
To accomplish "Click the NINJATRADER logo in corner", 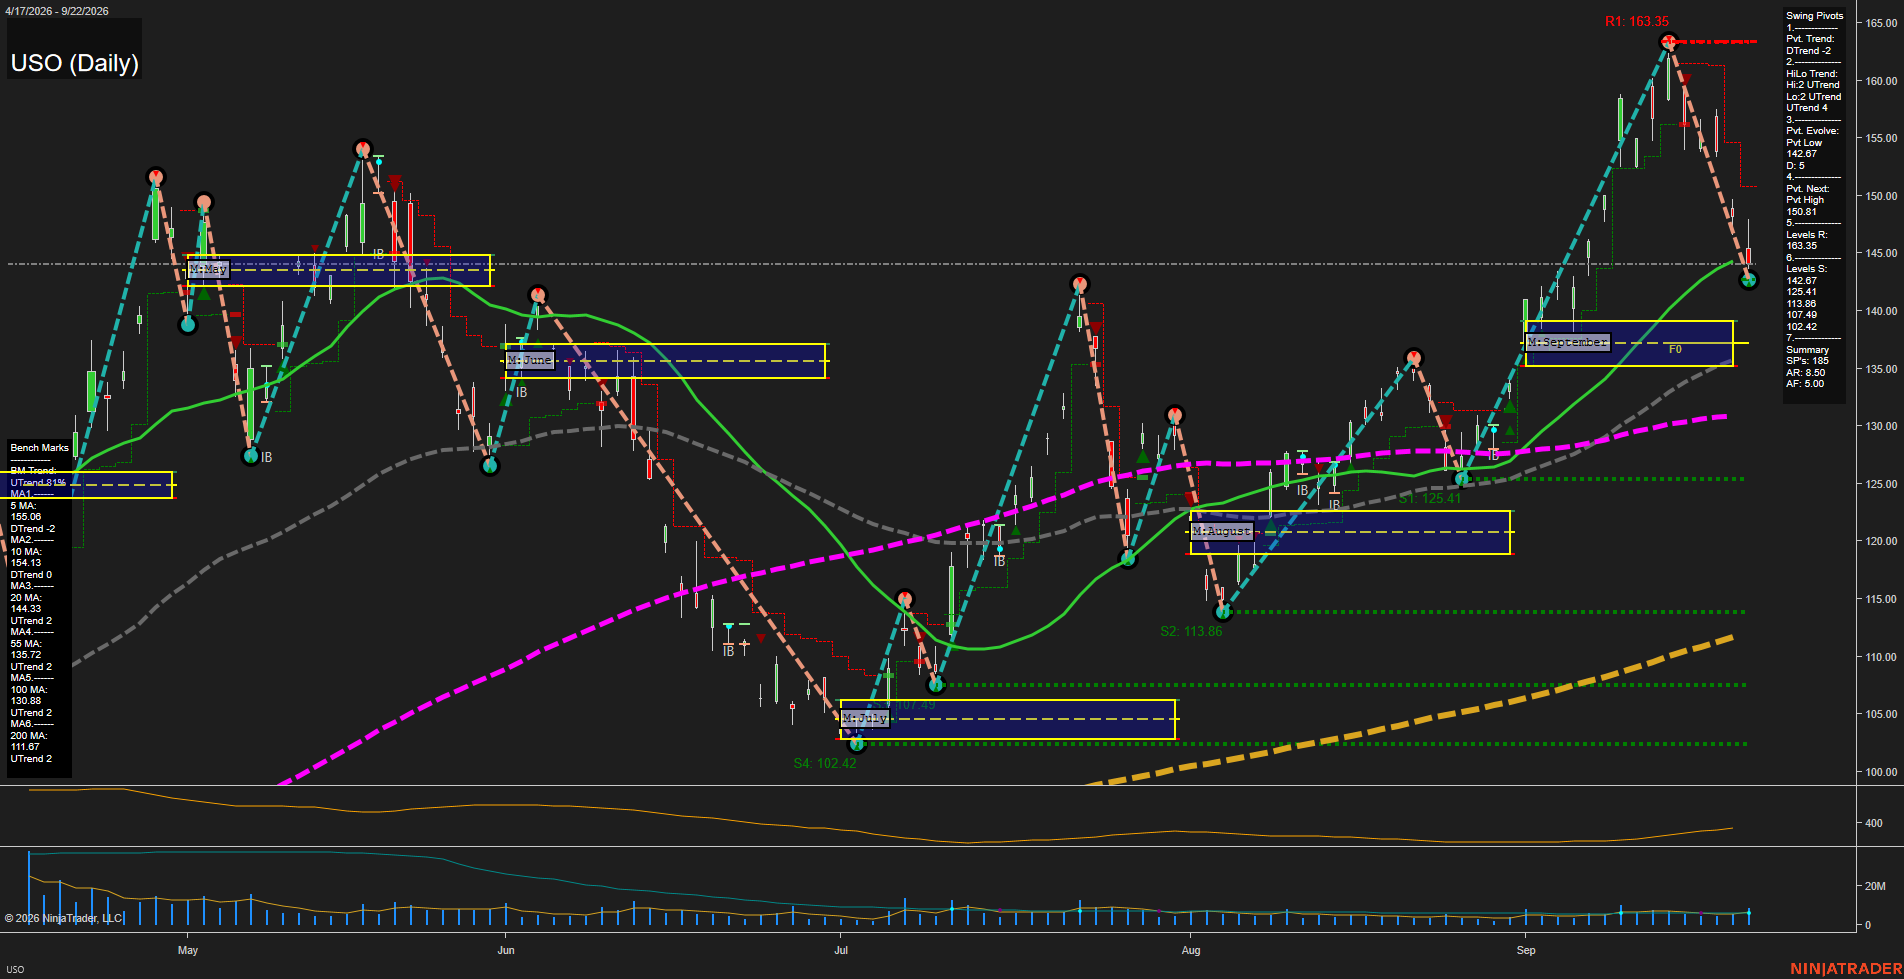I will click(x=1846, y=968).
